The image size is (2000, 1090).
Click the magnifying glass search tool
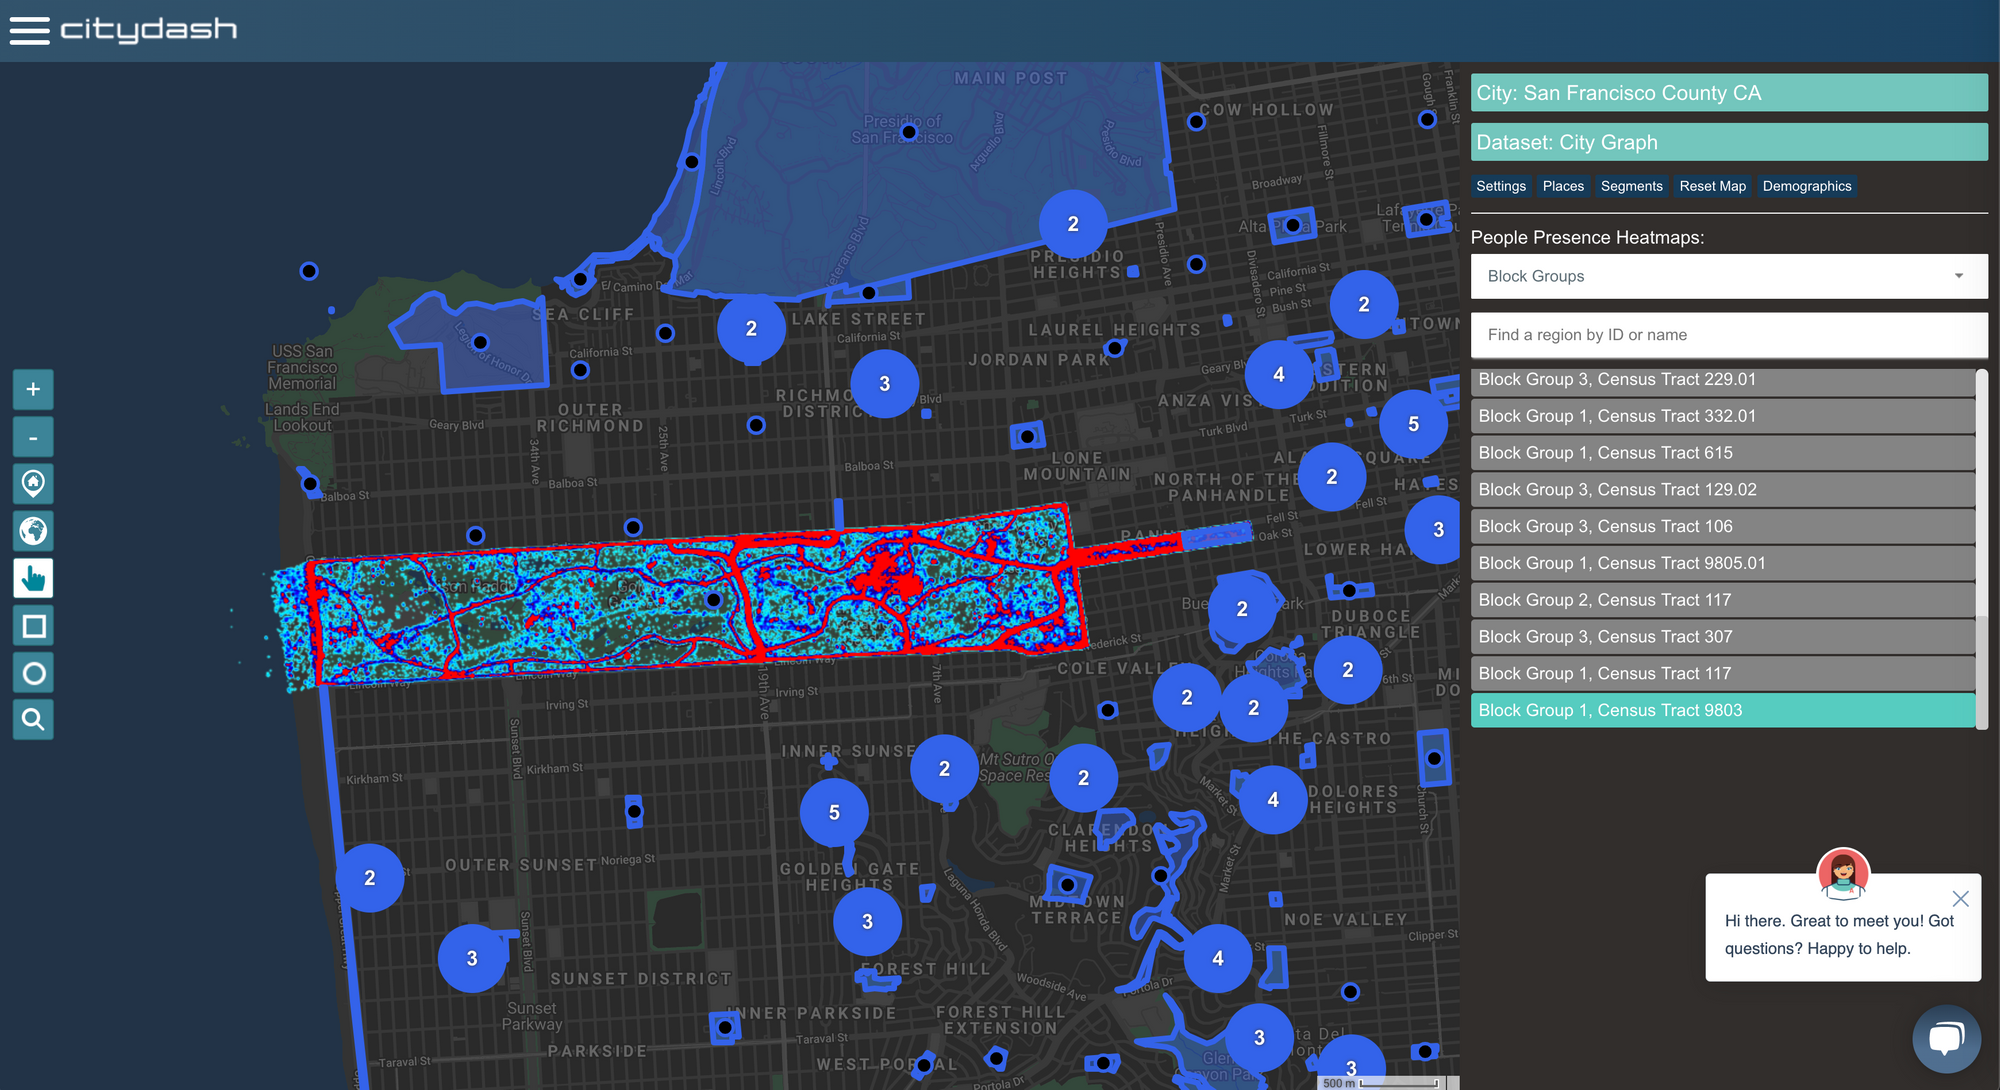tap(33, 719)
